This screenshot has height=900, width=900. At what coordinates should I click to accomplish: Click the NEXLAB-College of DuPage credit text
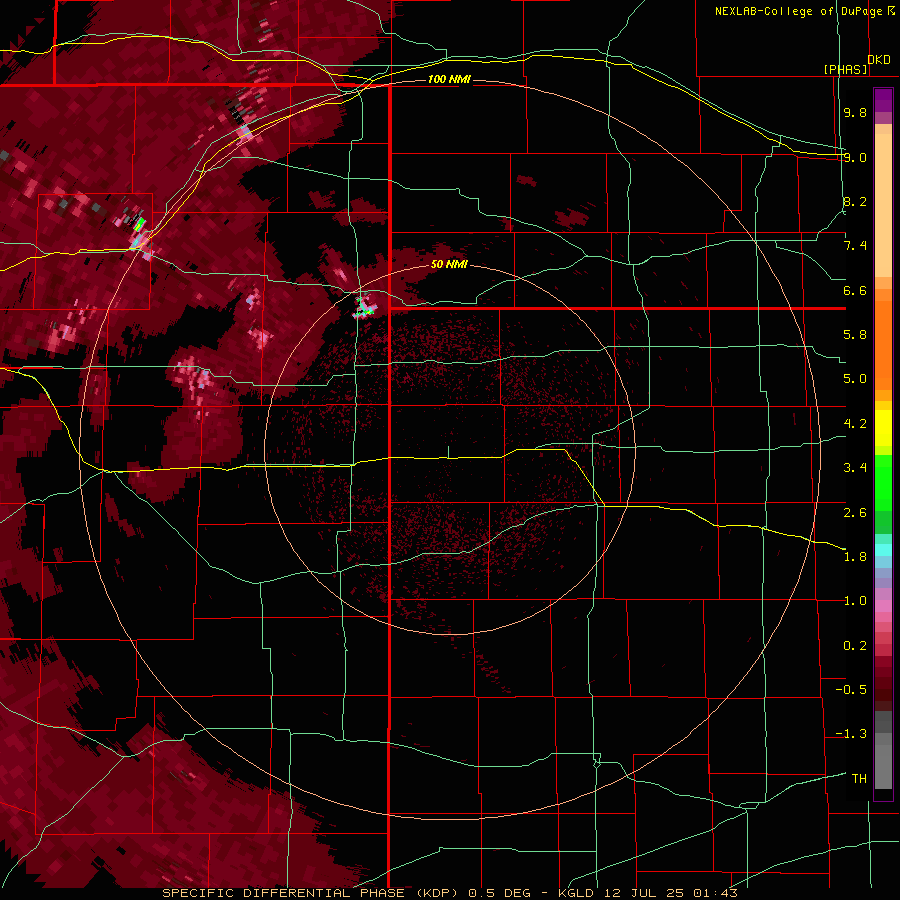coord(798,11)
